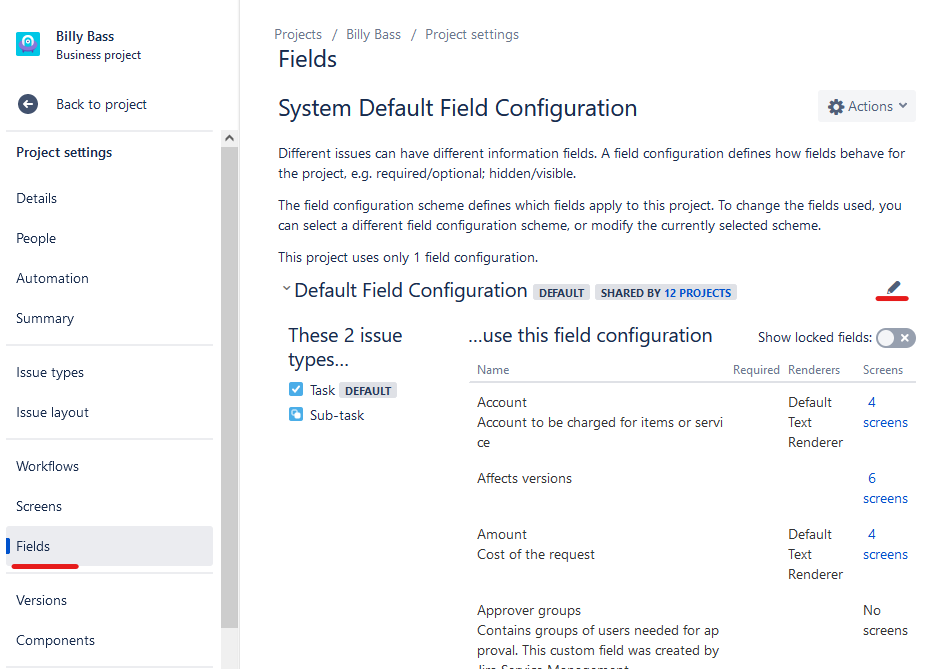Click the pencil edit field configuration icon
This screenshot has width=934, height=669.
(x=894, y=288)
